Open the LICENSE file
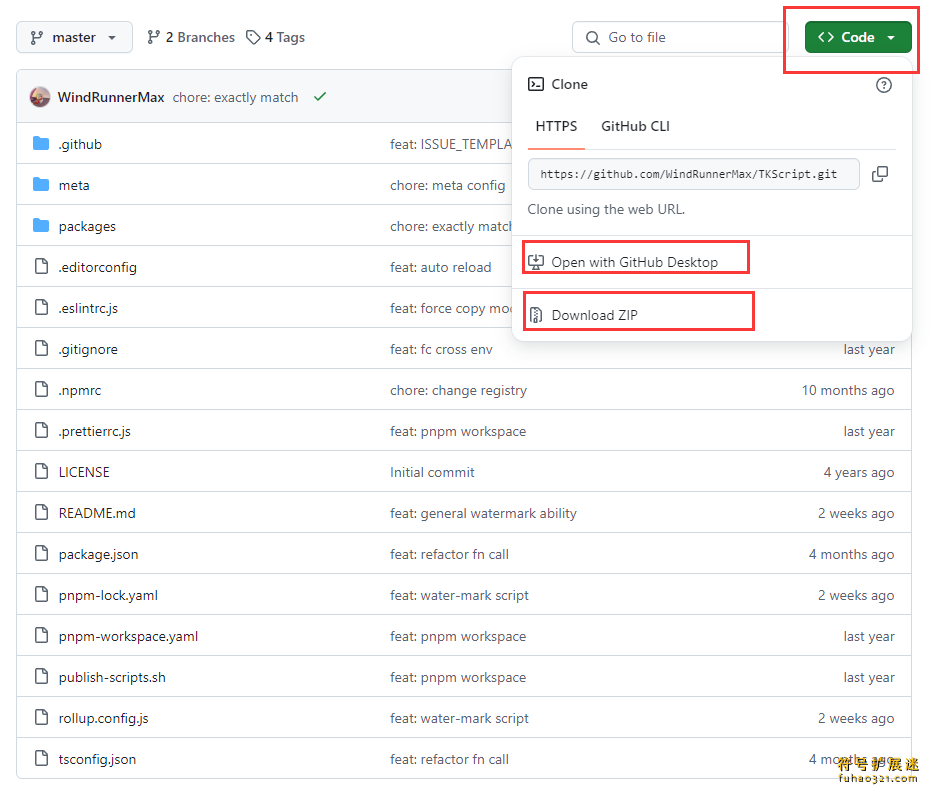933x793 pixels. (x=84, y=472)
